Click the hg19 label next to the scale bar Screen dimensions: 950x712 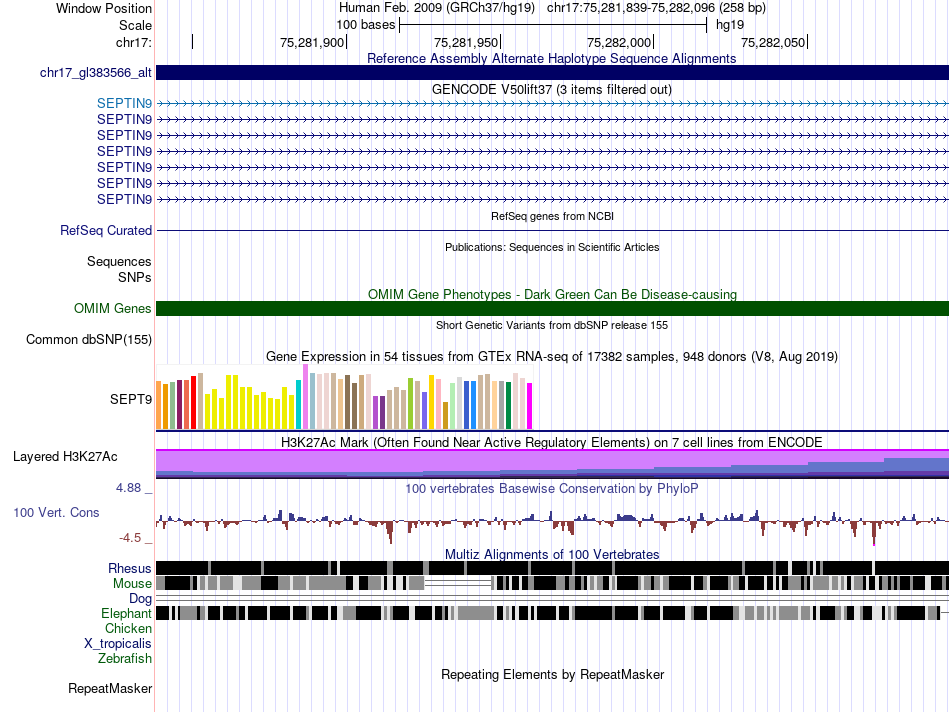click(729, 25)
